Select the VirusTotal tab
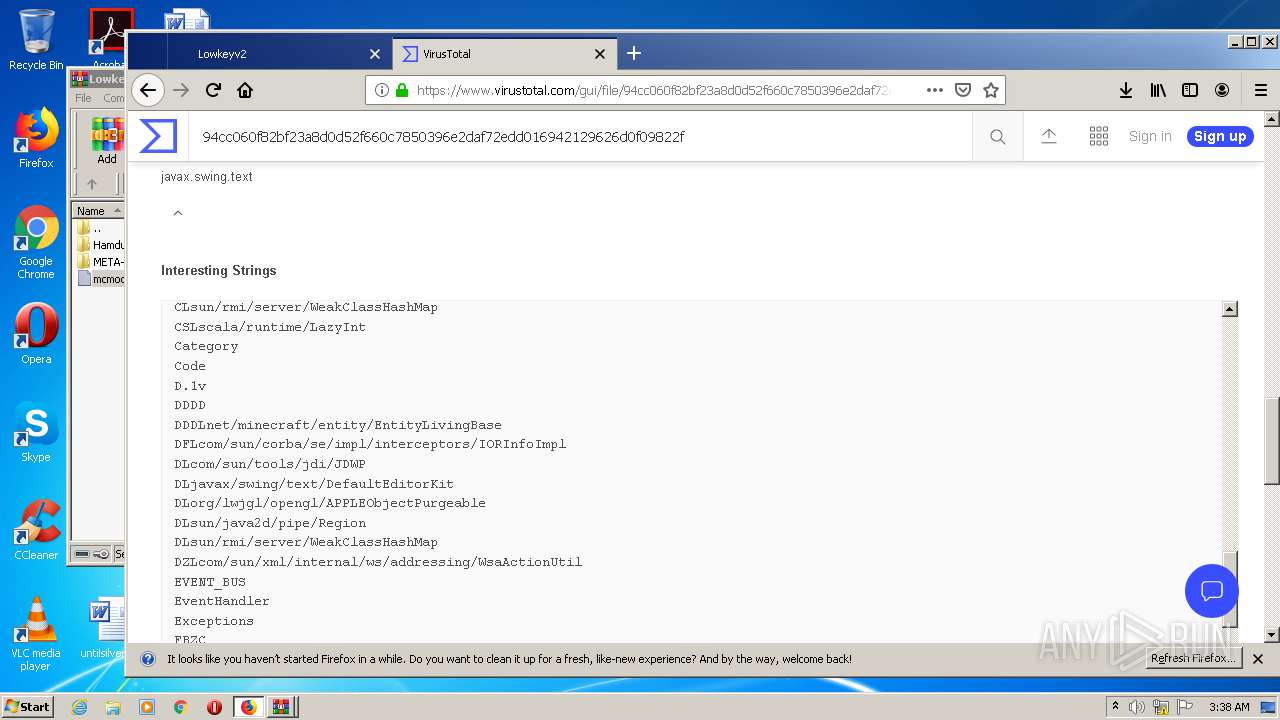This screenshot has width=1280, height=720. point(503,54)
